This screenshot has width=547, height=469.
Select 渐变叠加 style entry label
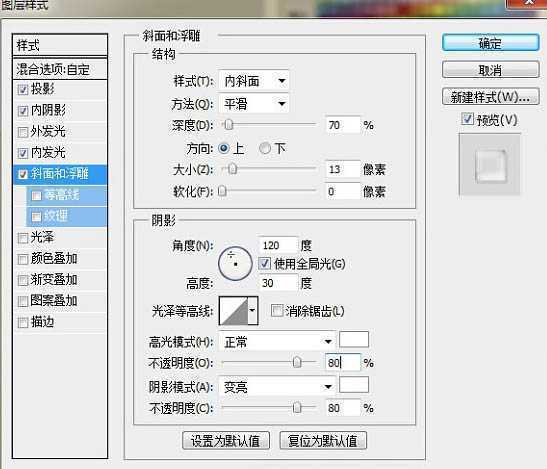coord(54,280)
